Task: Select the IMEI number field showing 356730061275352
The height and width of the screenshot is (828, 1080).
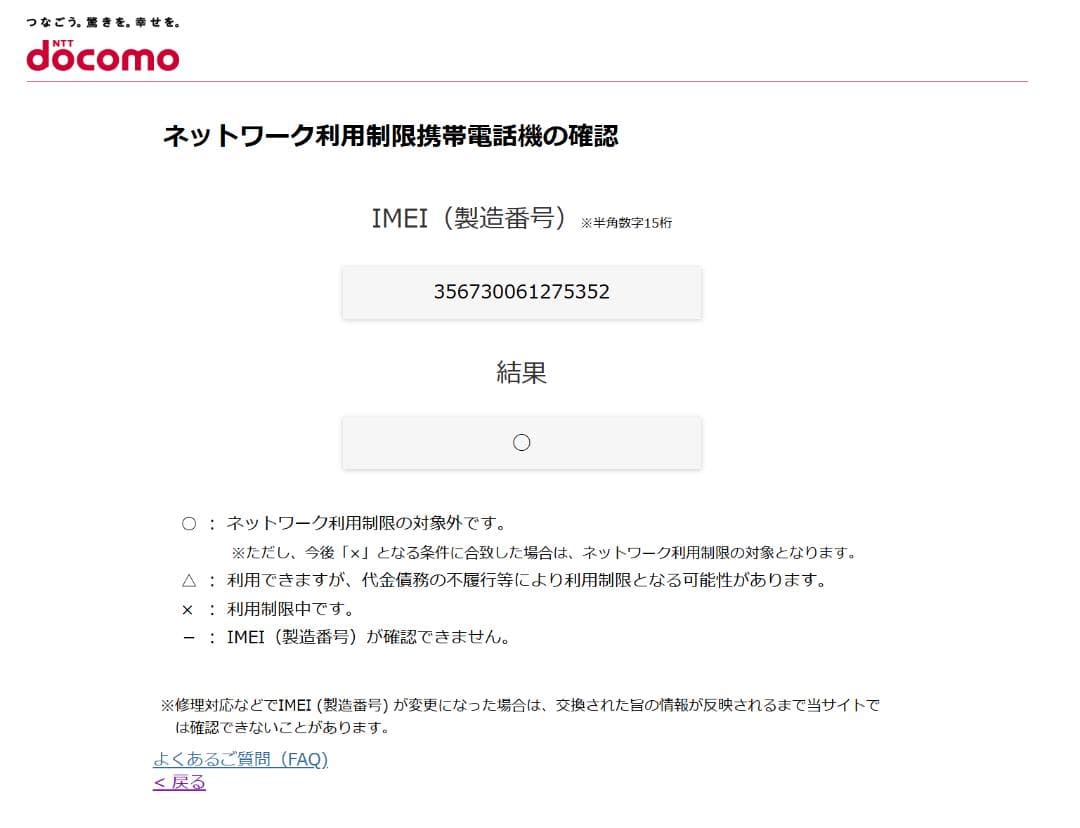Action: click(521, 292)
